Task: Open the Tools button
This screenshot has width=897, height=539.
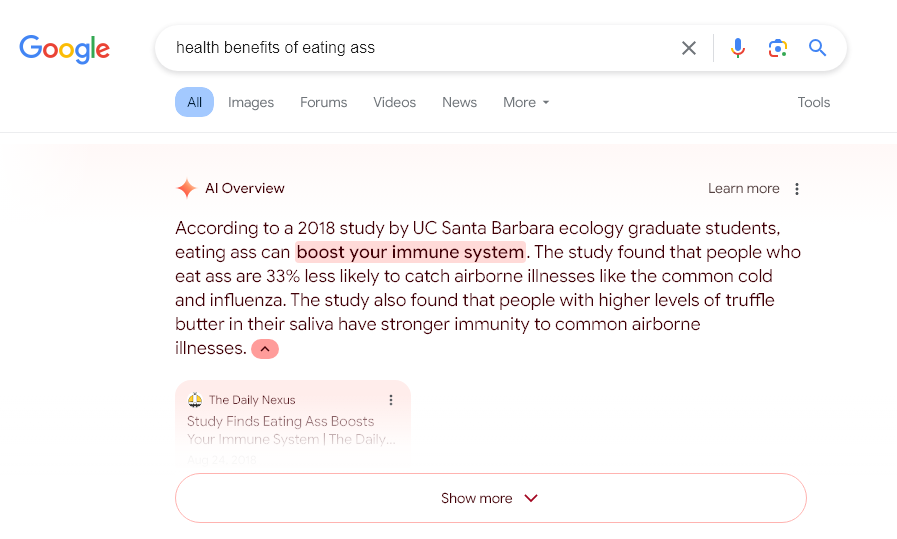Action: pos(813,102)
